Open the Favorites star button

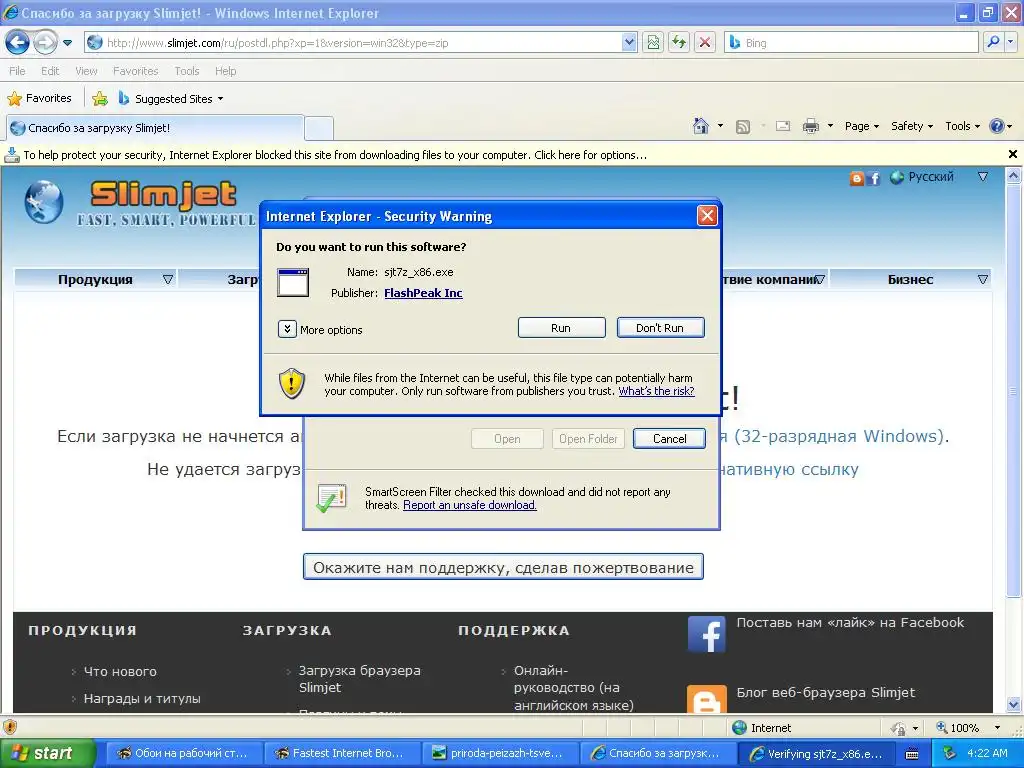pos(39,99)
